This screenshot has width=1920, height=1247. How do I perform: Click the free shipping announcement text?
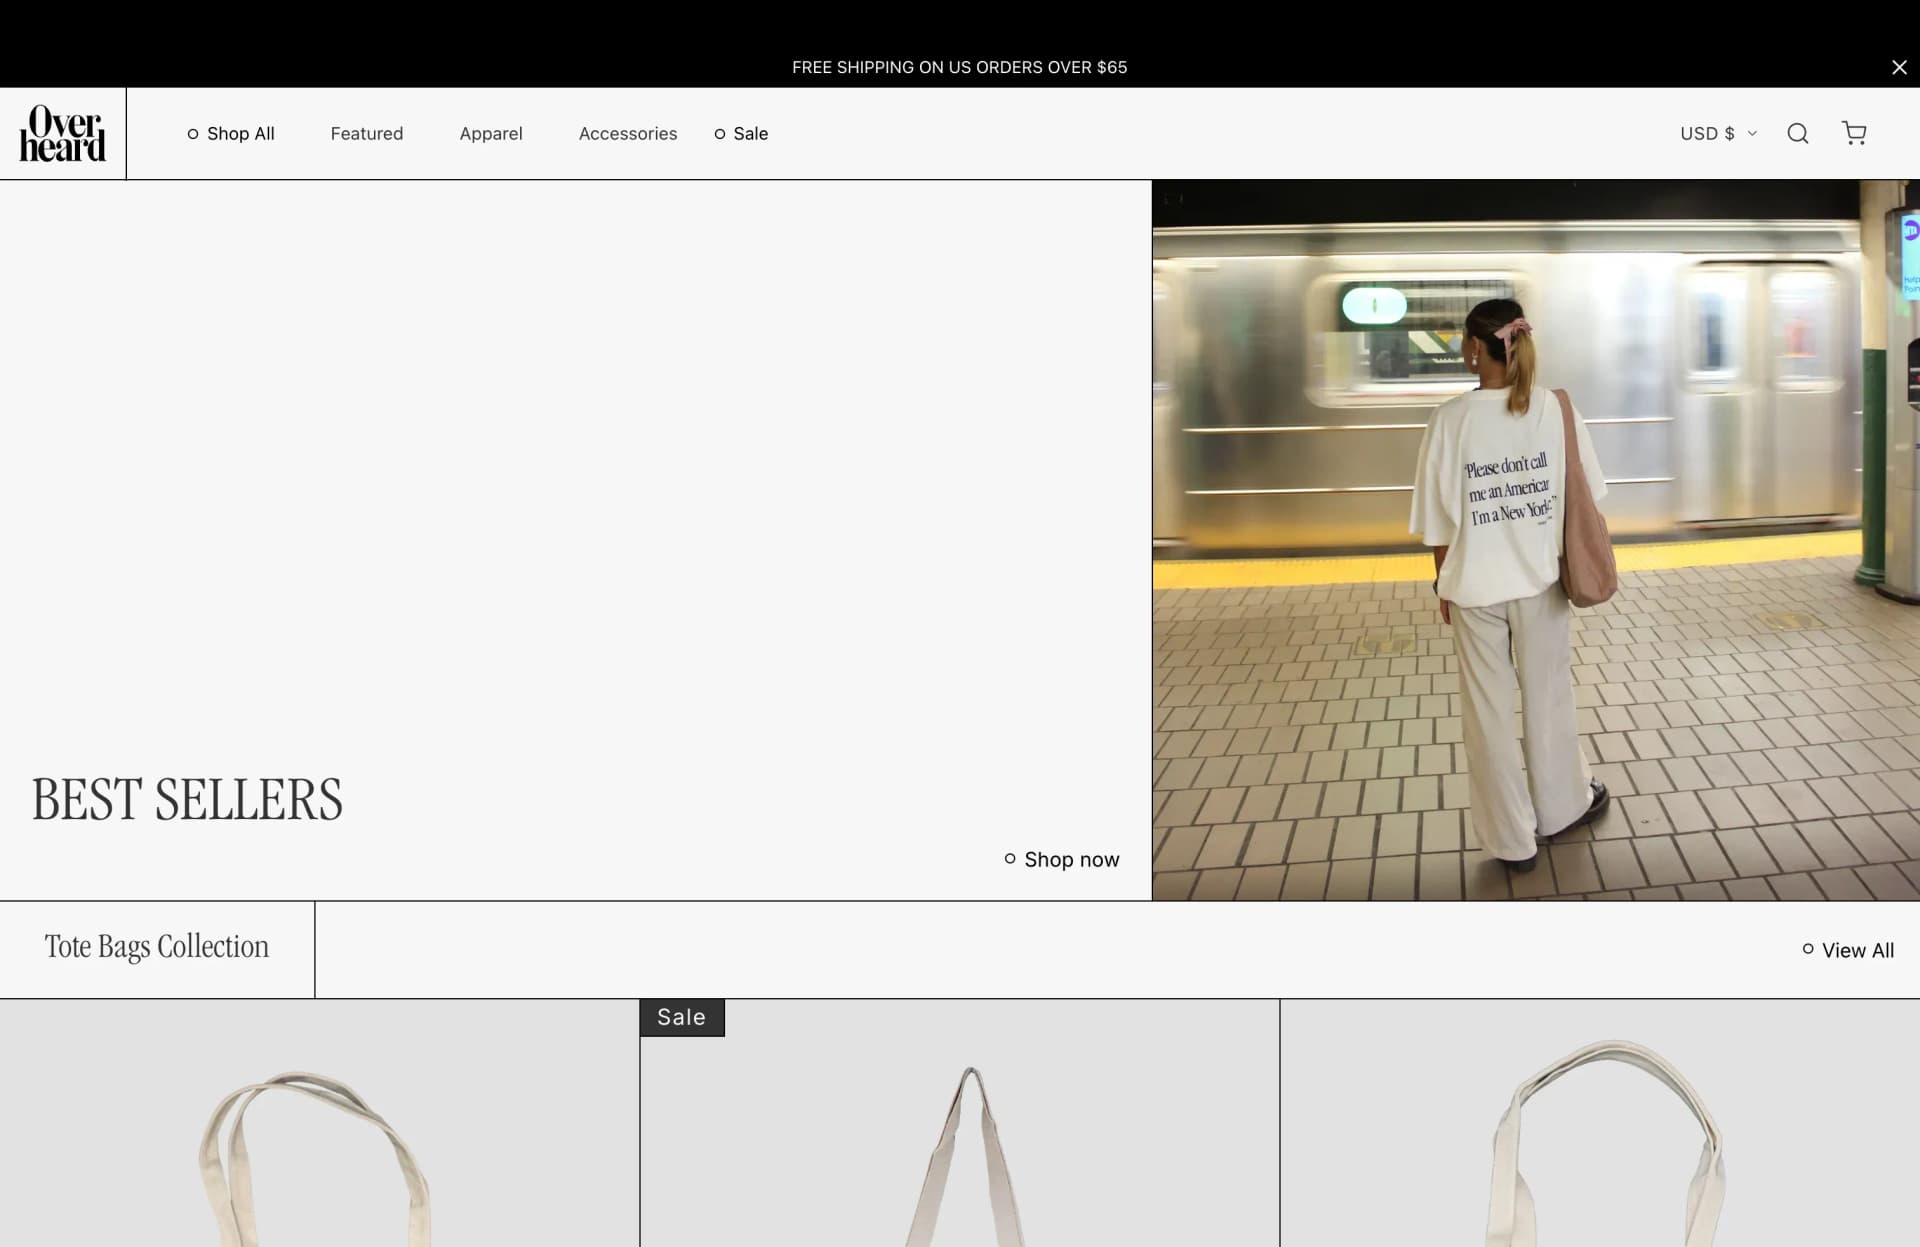tap(960, 67)
